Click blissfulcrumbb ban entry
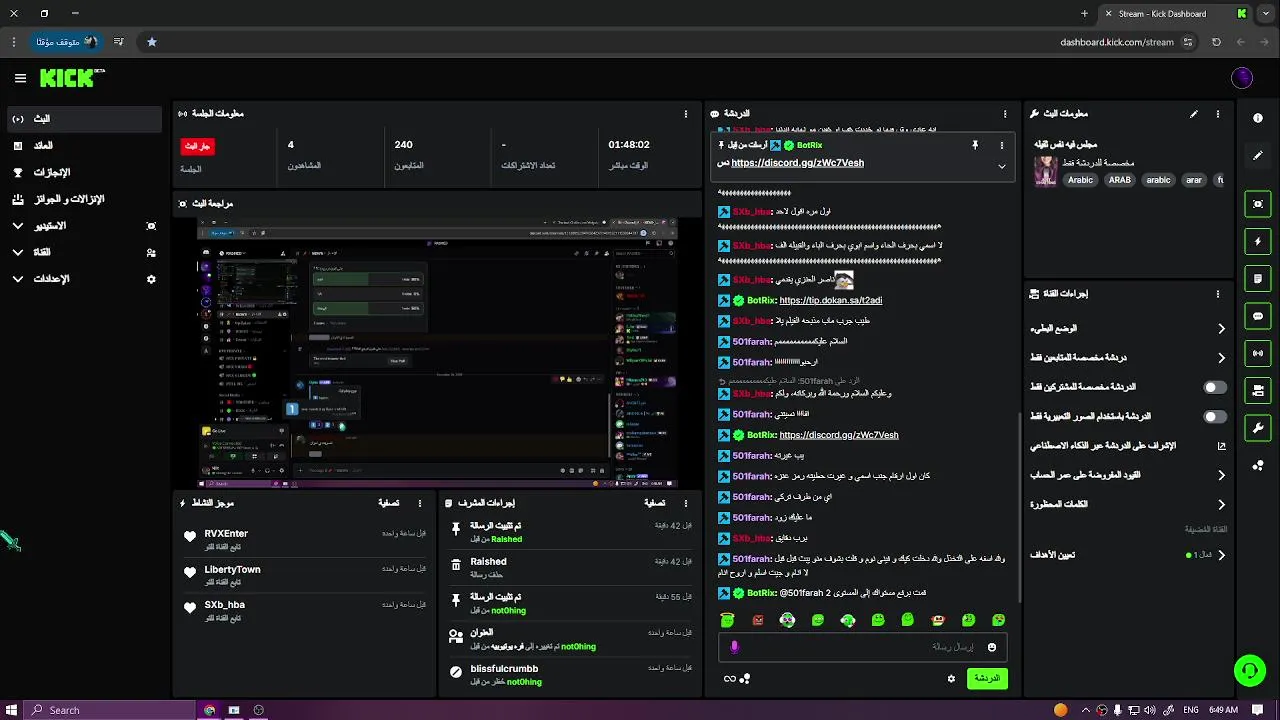This screenshot has width=1280, height=720. coord(571,675)
